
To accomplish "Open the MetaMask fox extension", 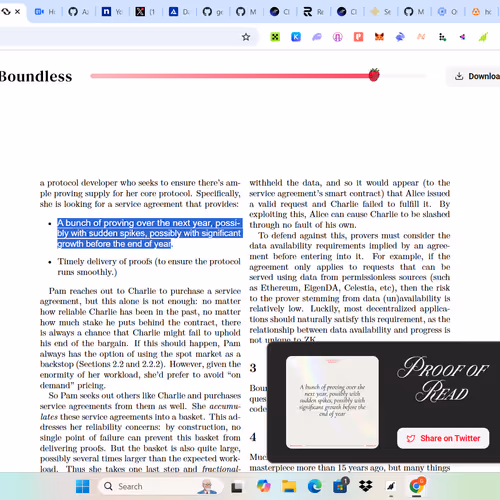I will (x=379, y=37).
